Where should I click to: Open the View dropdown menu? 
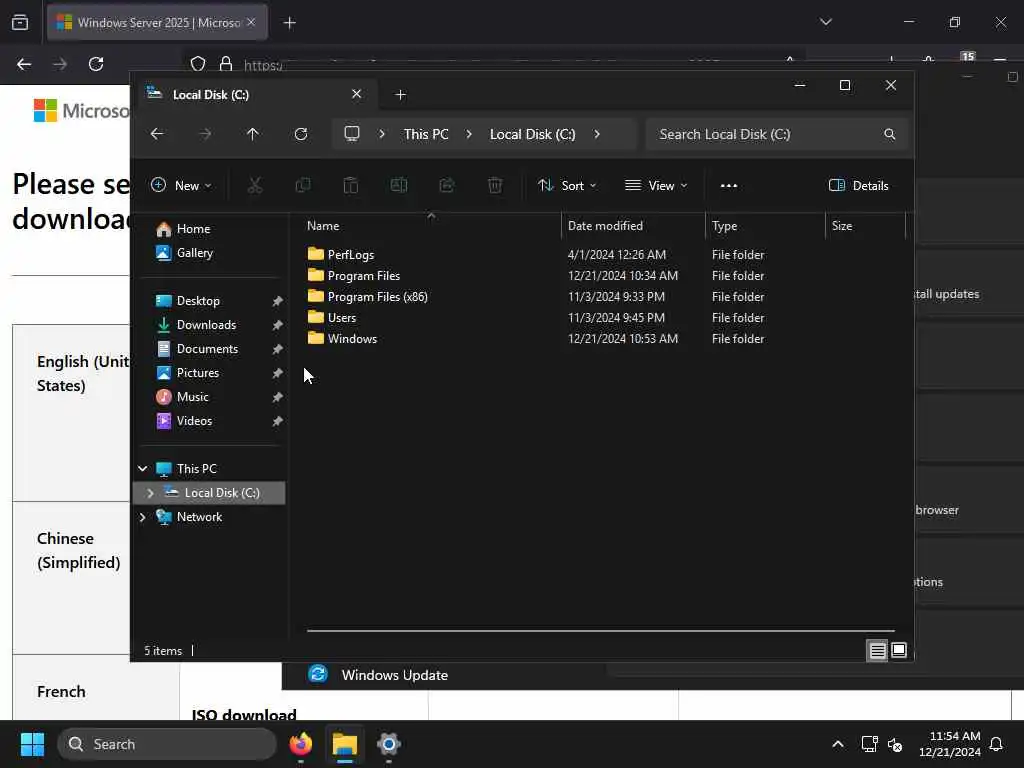pos(656,185)
